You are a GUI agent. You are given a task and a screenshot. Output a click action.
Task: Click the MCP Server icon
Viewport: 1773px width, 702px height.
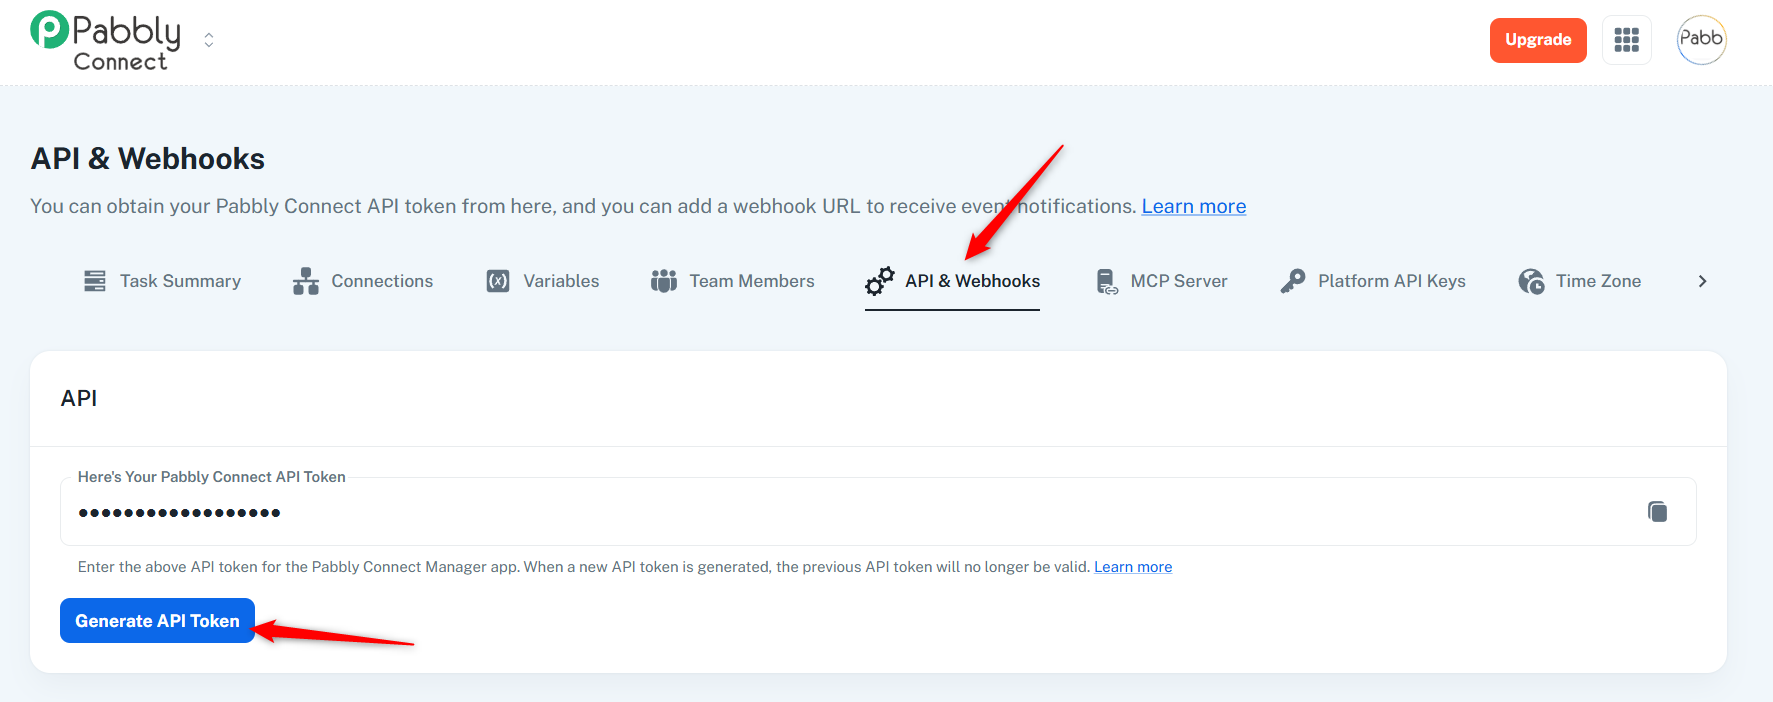(1107, 281)
